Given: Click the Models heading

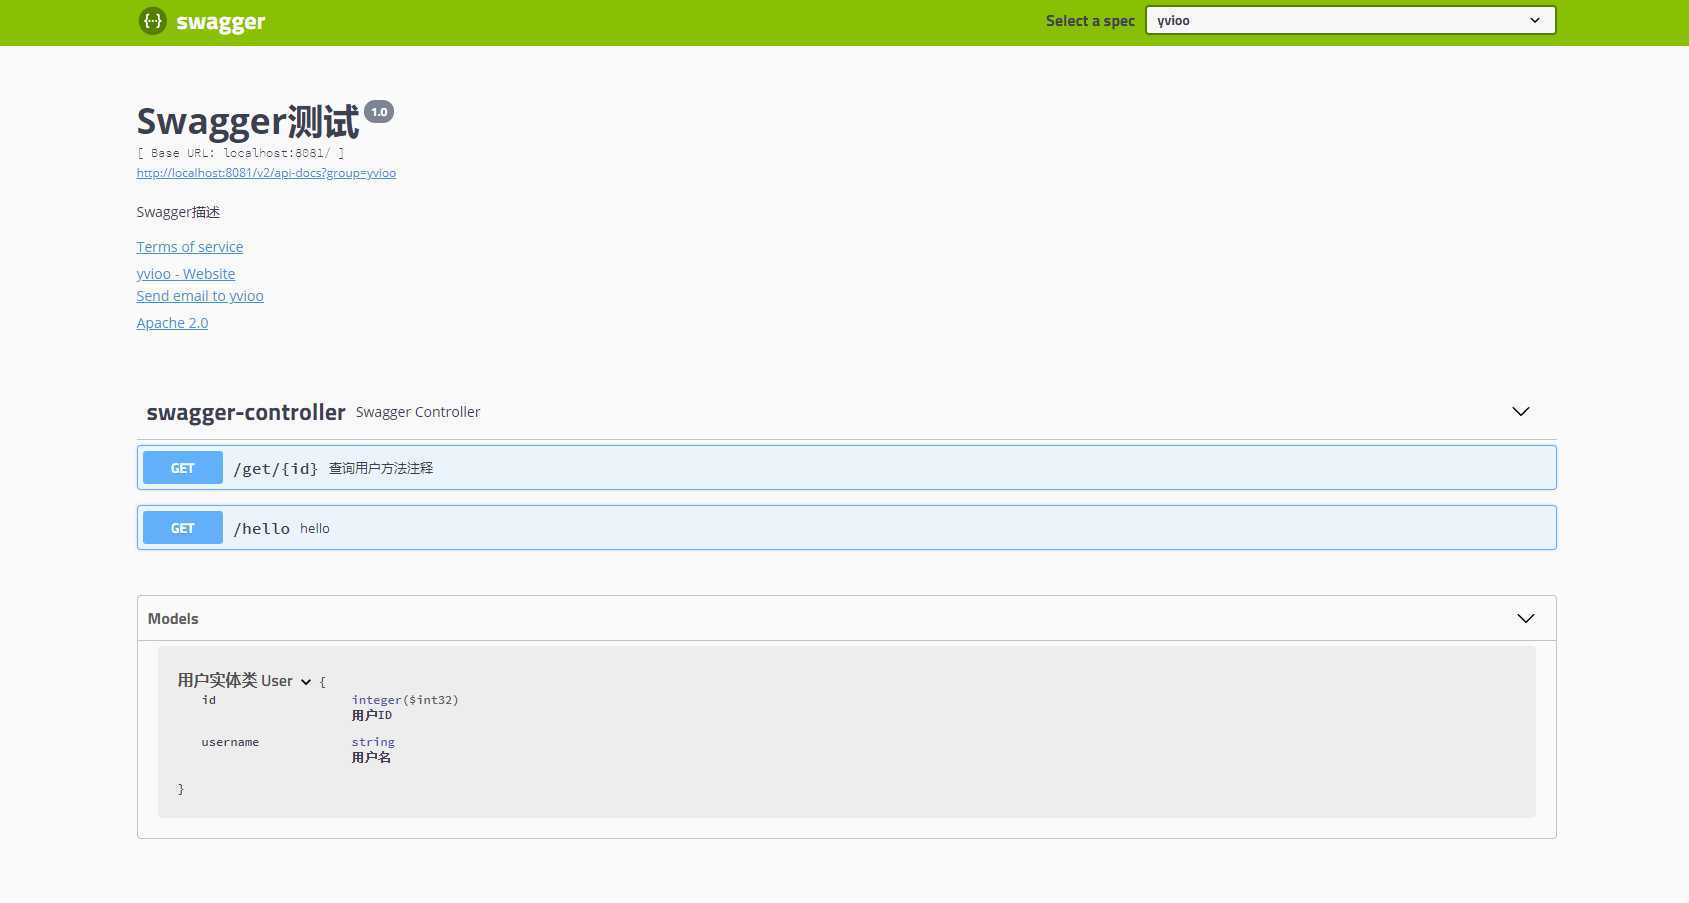Looking at the screenshot, I should click(x=173, y=619).
